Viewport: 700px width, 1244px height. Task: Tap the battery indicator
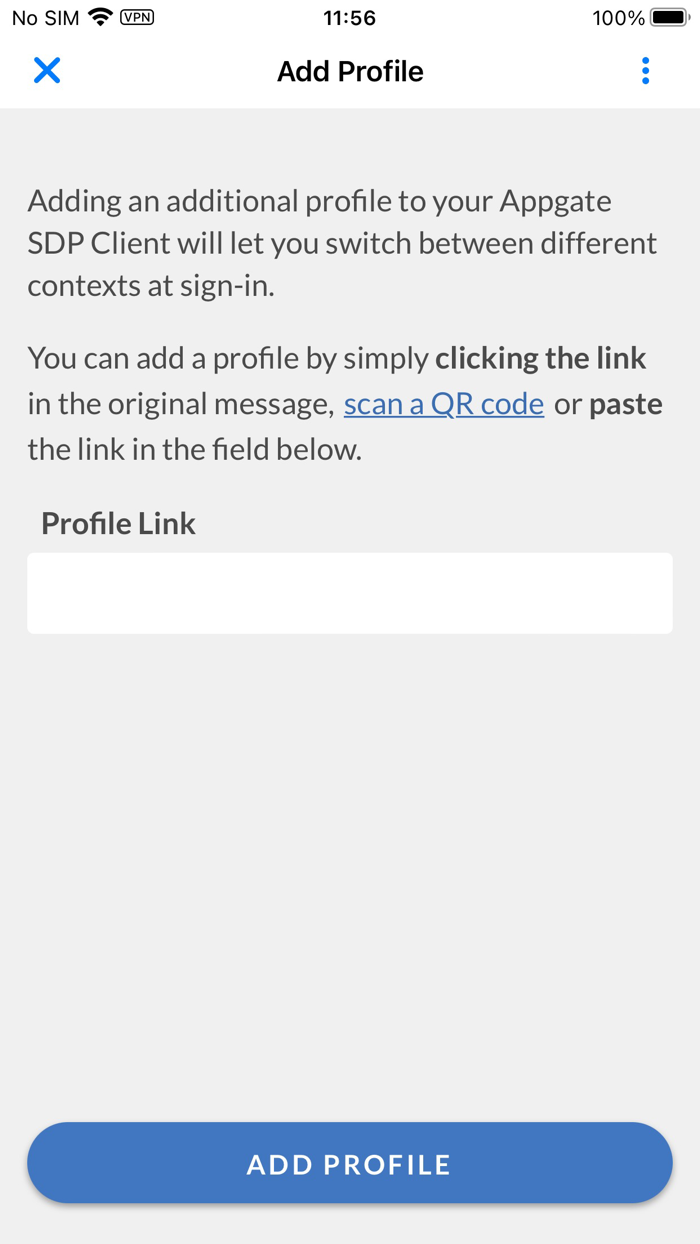point(669,16)
